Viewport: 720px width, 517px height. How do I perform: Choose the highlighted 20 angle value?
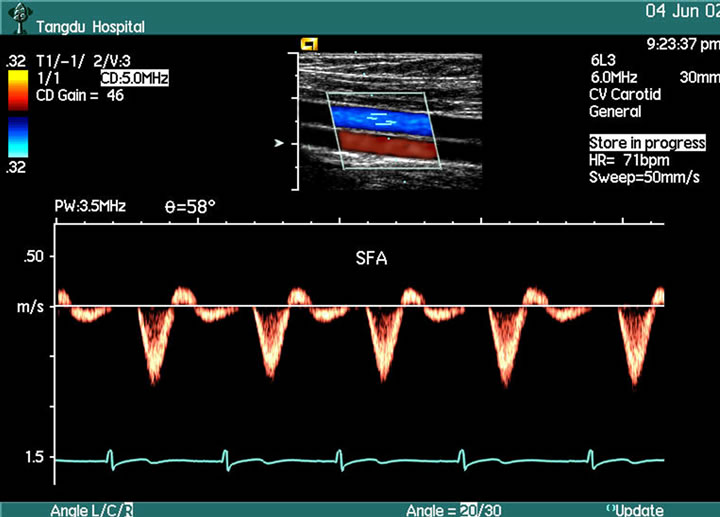[467, 510]
